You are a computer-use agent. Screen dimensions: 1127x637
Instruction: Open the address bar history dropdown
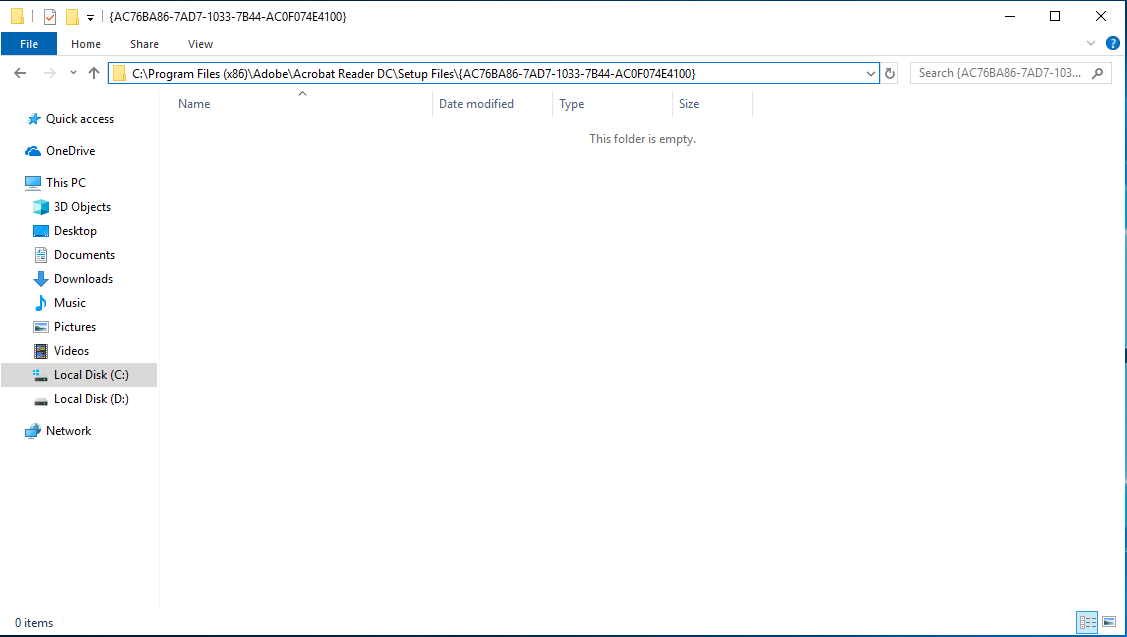(x=870, y=73)
